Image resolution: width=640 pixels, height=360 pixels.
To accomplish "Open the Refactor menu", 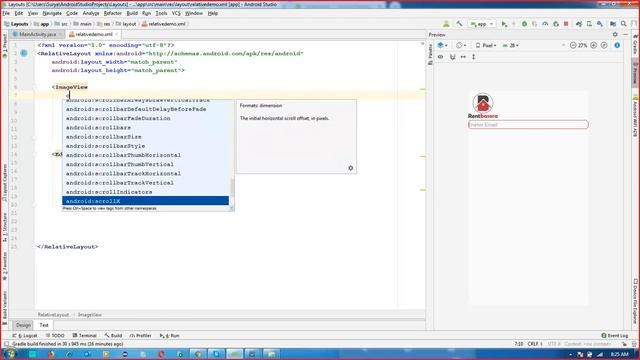I will 113,13.
